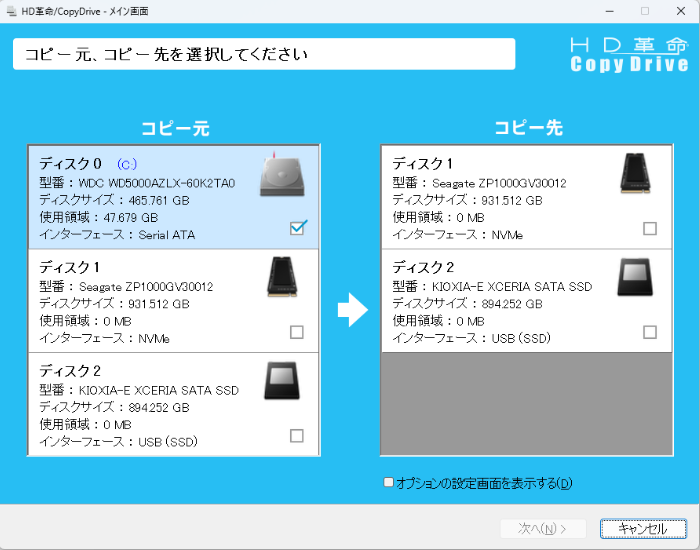This screenshot has height=550, width=700.
Task: Check the source Disk 1 Seagate checkbox
Action: [297, 332]
